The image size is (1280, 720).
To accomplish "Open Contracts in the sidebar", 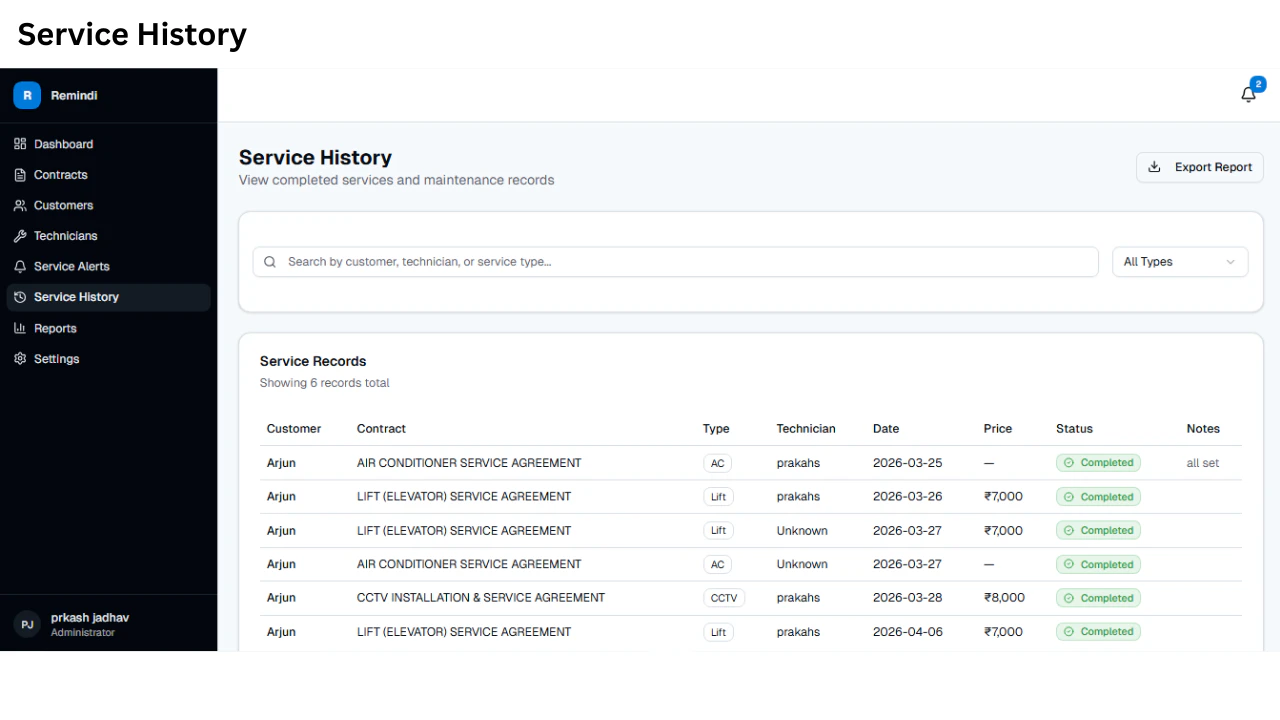I will (x=109, y=175).
